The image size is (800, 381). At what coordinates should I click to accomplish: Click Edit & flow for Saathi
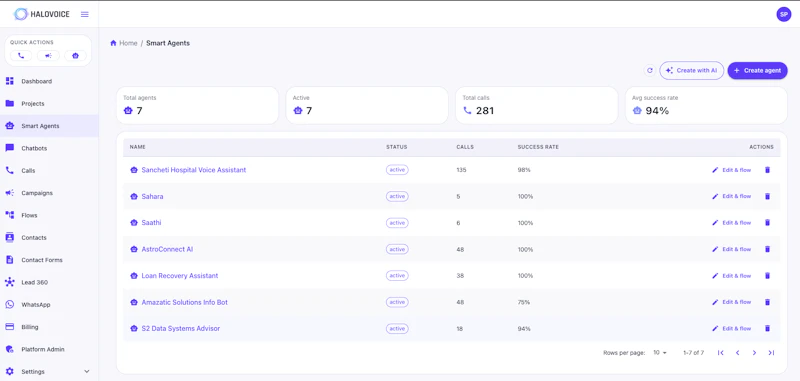coord(731,223)
